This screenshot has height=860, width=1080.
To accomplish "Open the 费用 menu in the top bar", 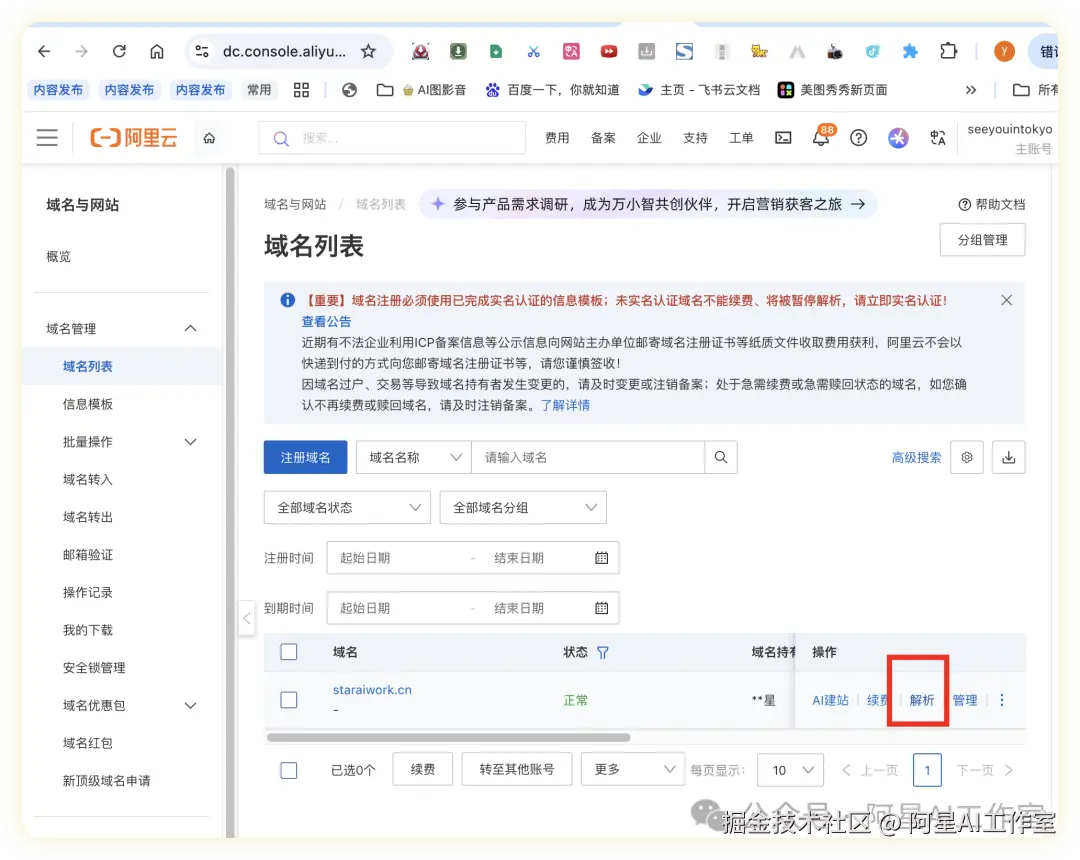I will (557, 138).
